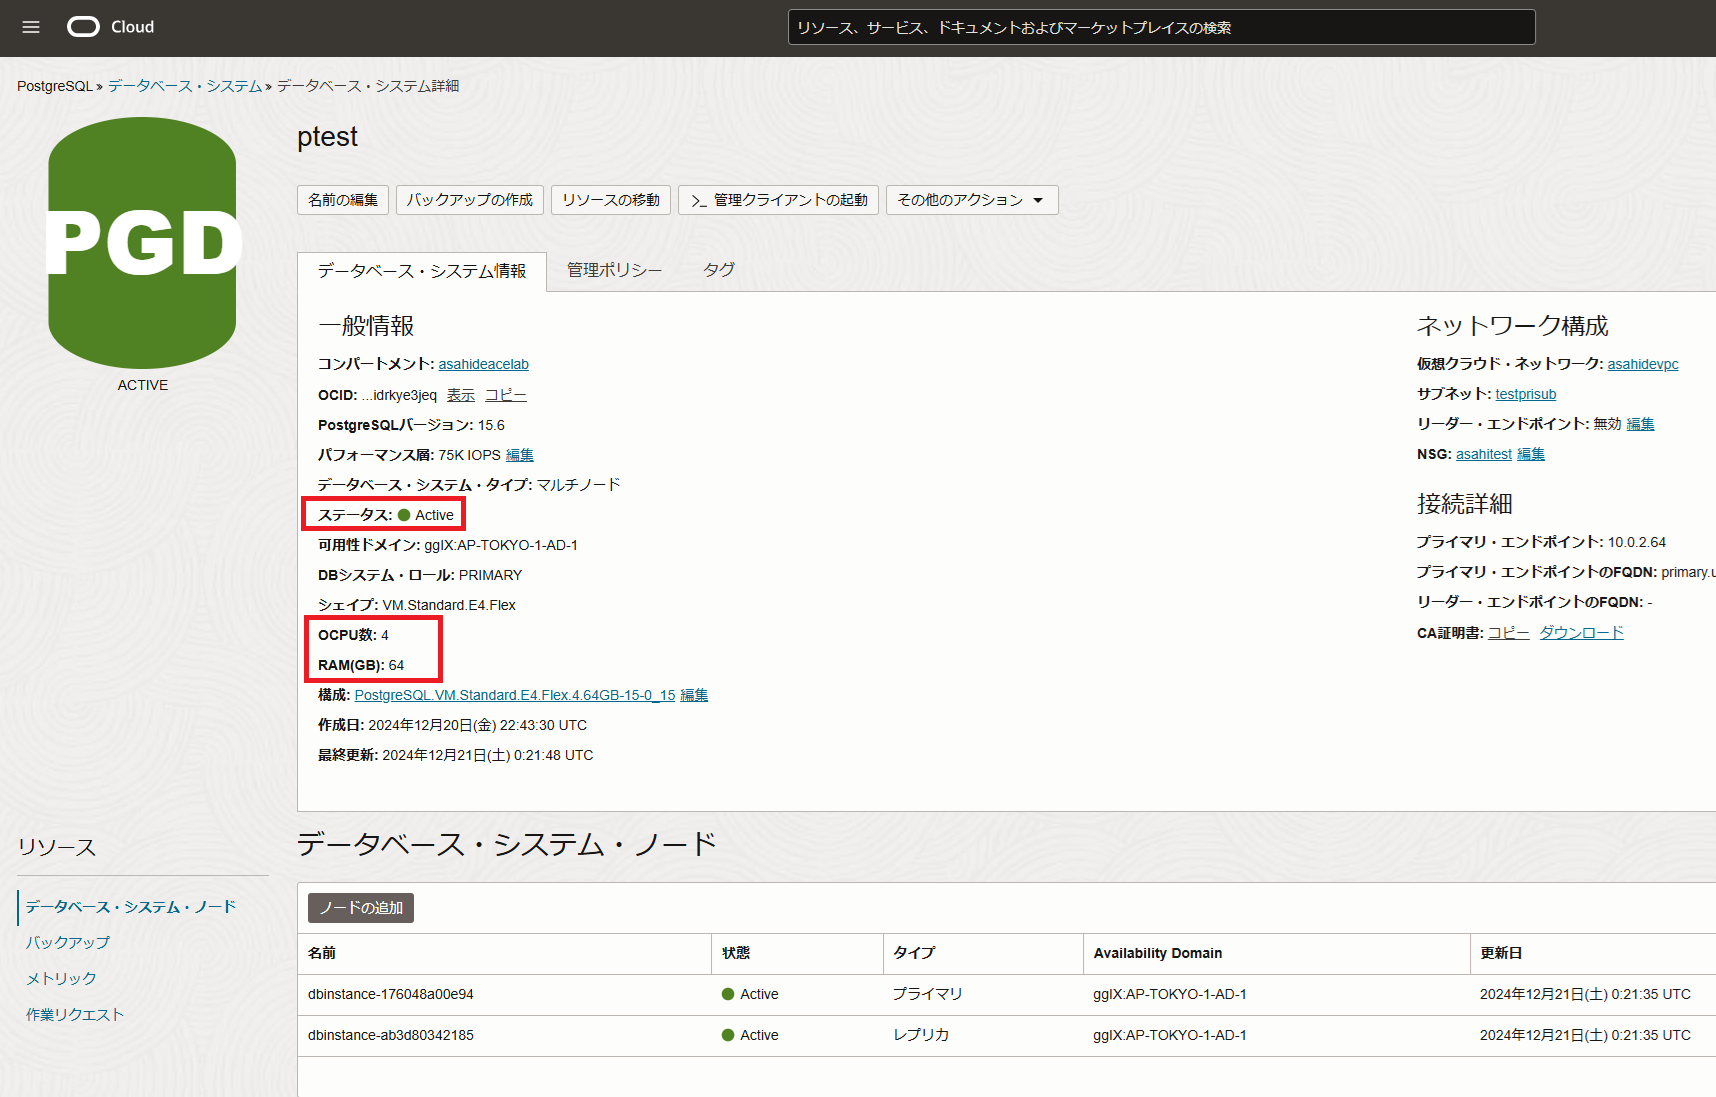Open バックアップ in resources list
Screen dimensions: 1716x1097
pos(68,943)
